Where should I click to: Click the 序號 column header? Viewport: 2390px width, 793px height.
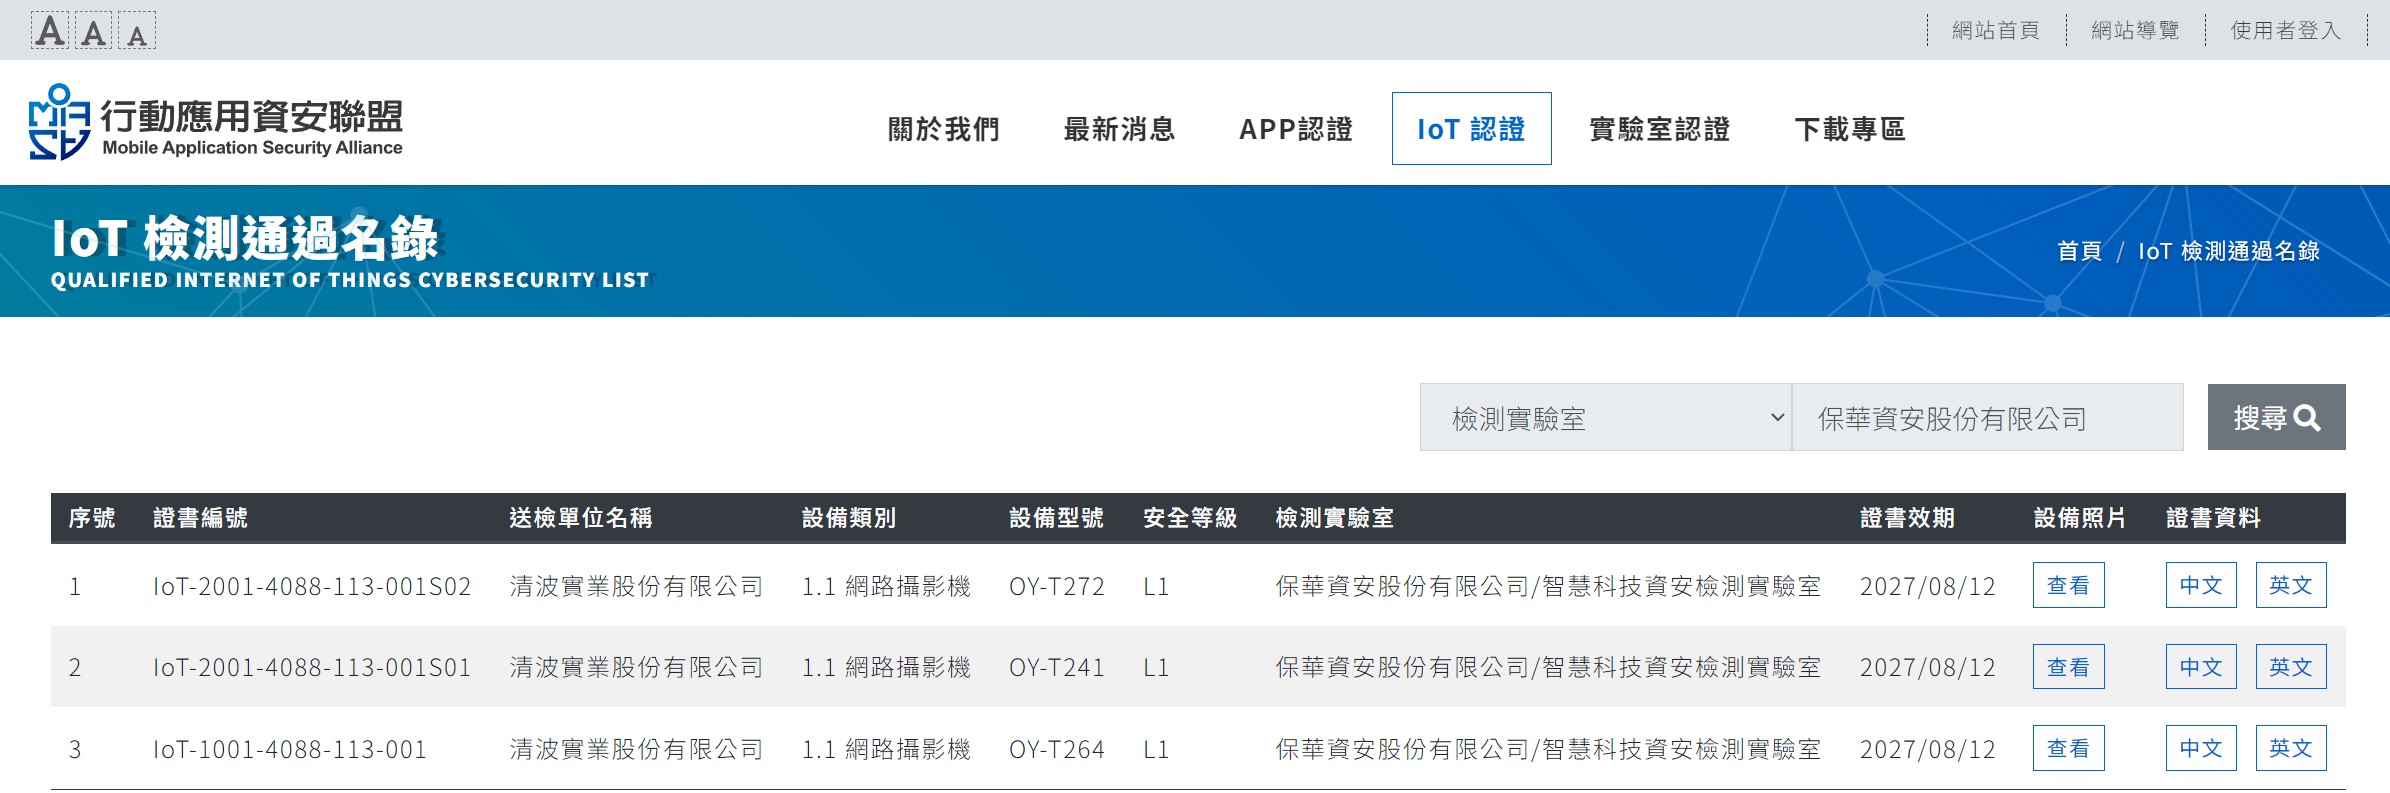(92, 518)
